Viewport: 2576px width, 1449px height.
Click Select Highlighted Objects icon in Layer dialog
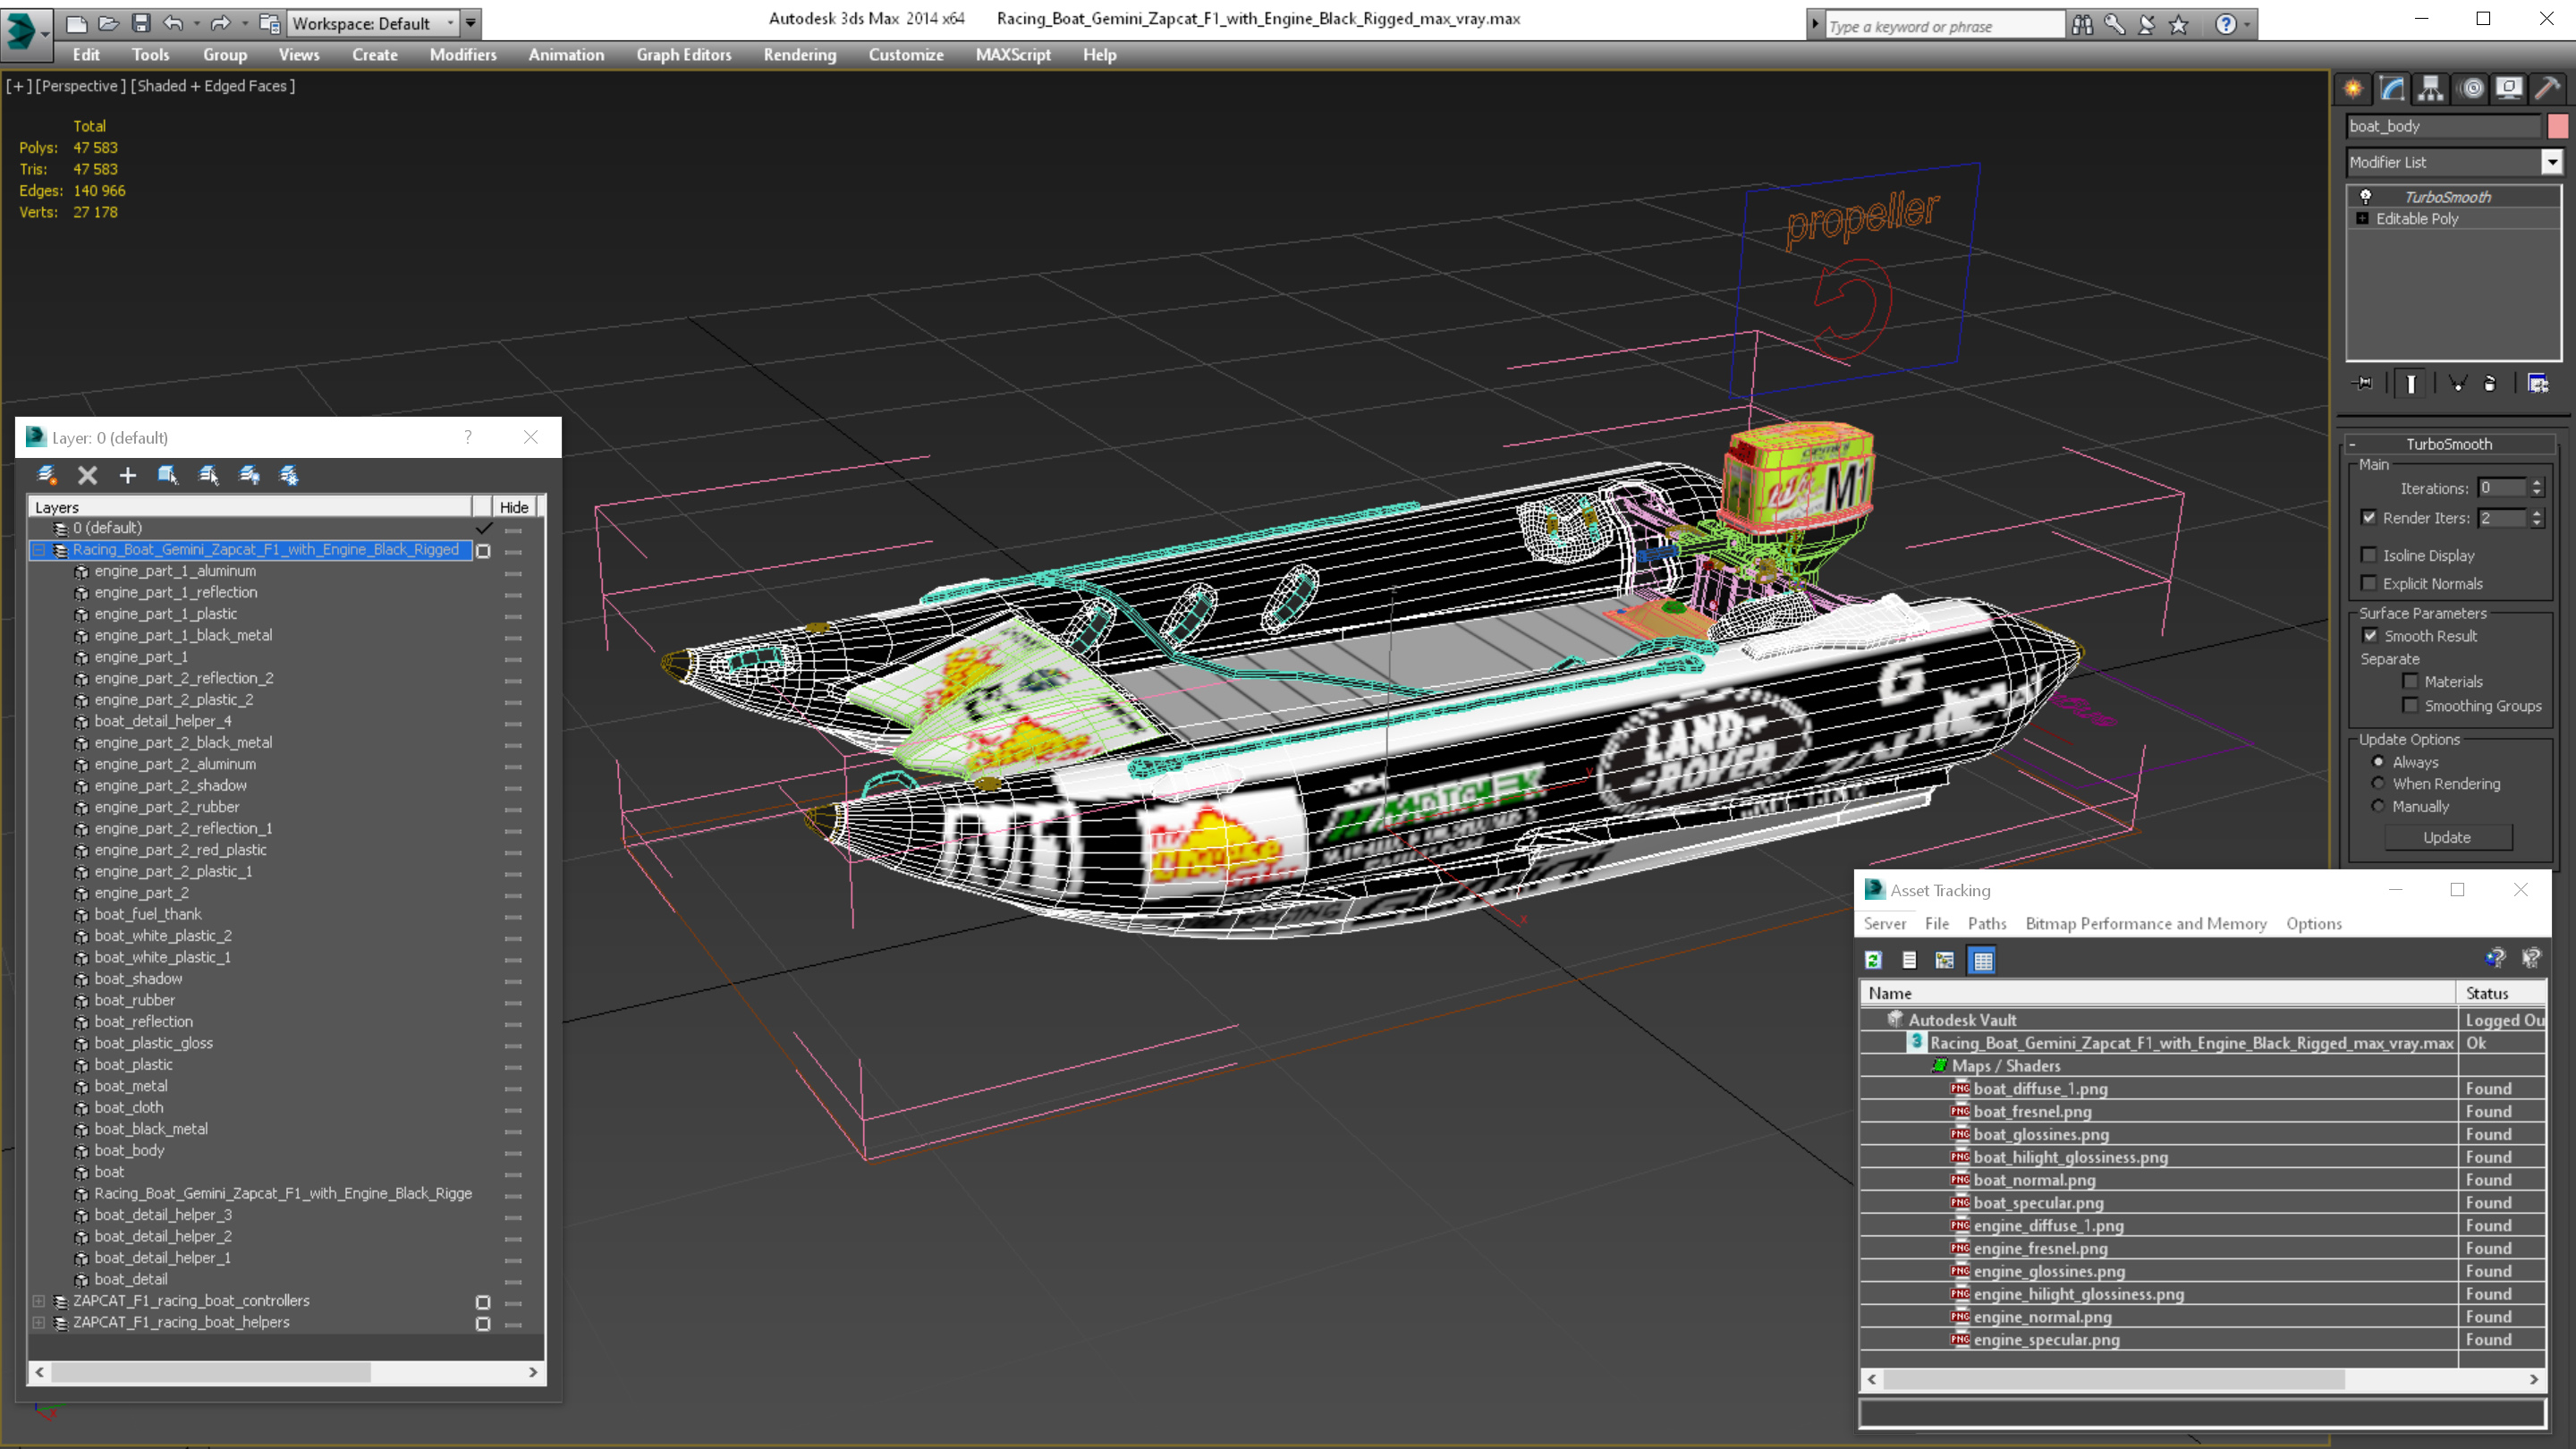point(168,475)
